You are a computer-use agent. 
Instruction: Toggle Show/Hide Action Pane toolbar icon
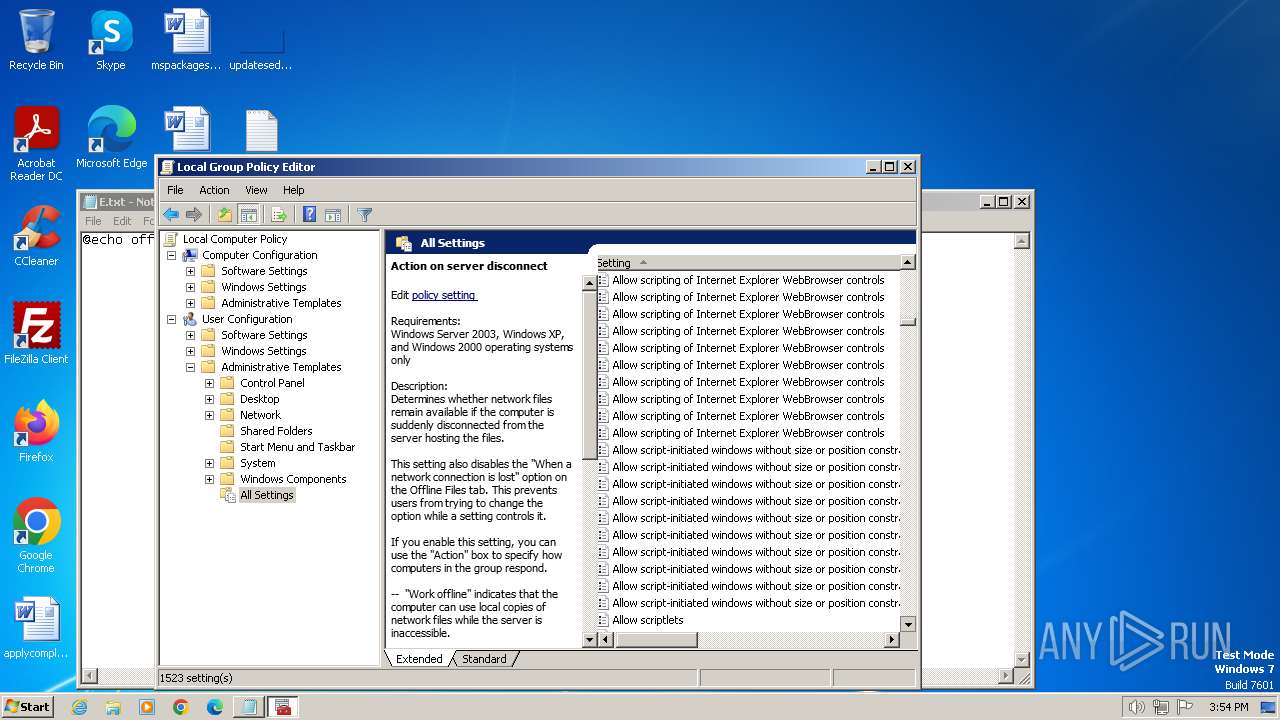(333, 214)
